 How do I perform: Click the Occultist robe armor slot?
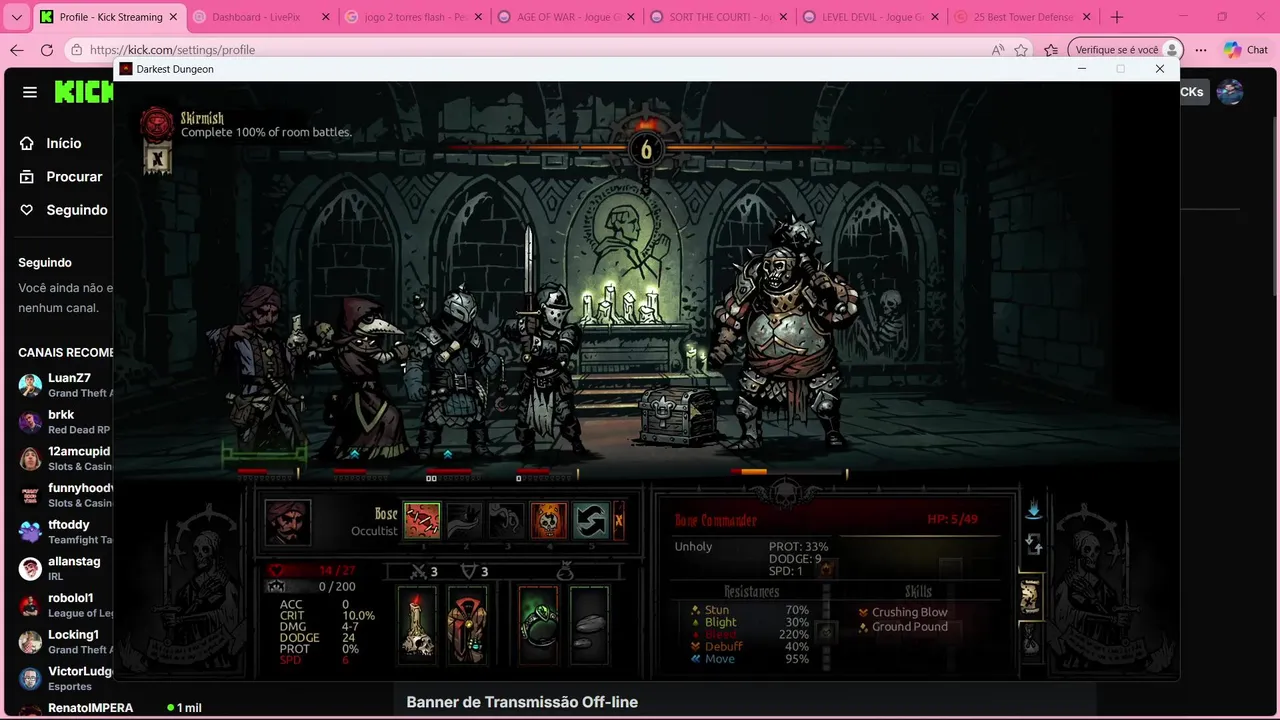click(466, 626)
